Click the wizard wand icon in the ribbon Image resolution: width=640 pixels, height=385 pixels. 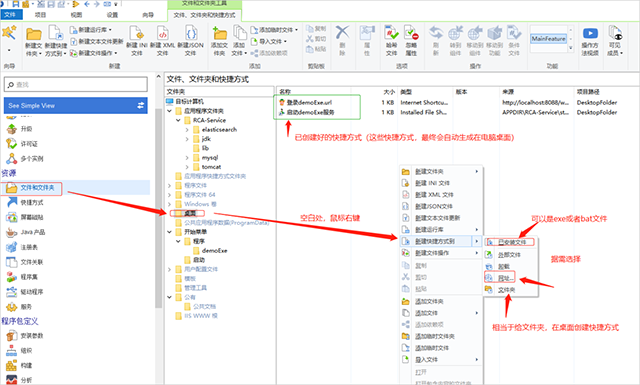[x=9, y=33]
